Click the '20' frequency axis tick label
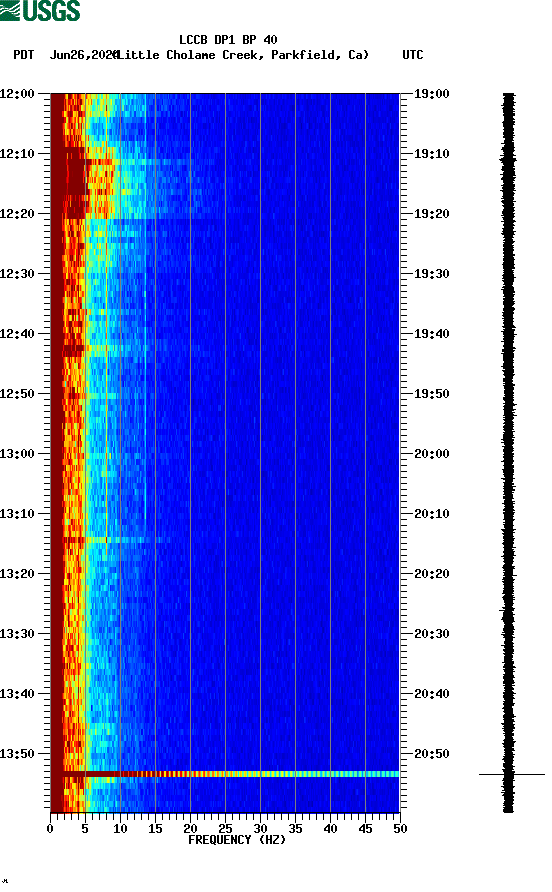The height and width of the screenshot is (892, 552). (190, 829)
